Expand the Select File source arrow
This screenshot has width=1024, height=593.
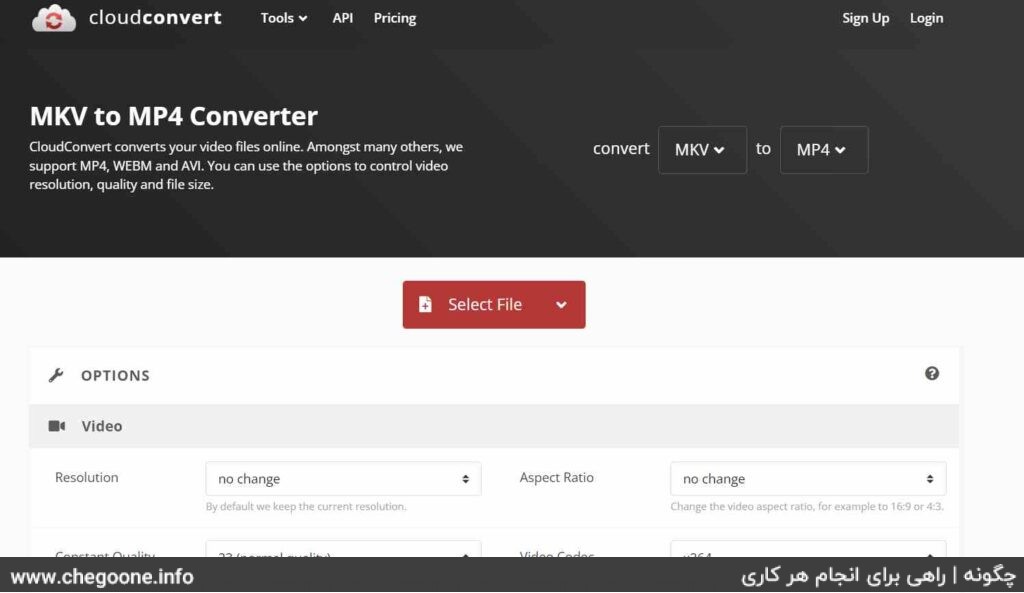pyautogui.click(x=561, y=305)
